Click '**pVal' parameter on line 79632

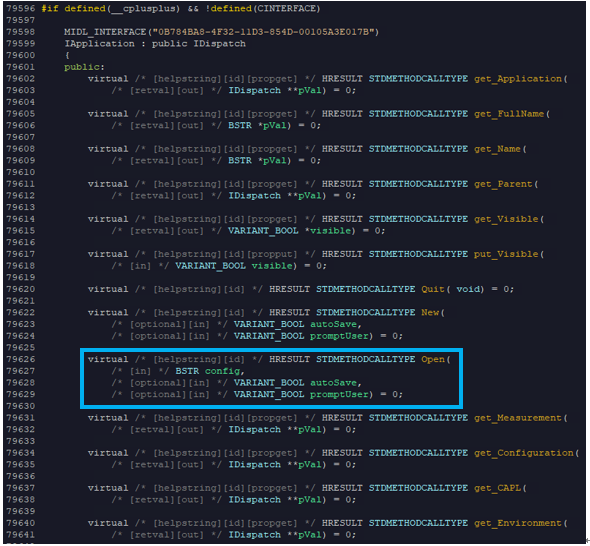coord(304,429)
